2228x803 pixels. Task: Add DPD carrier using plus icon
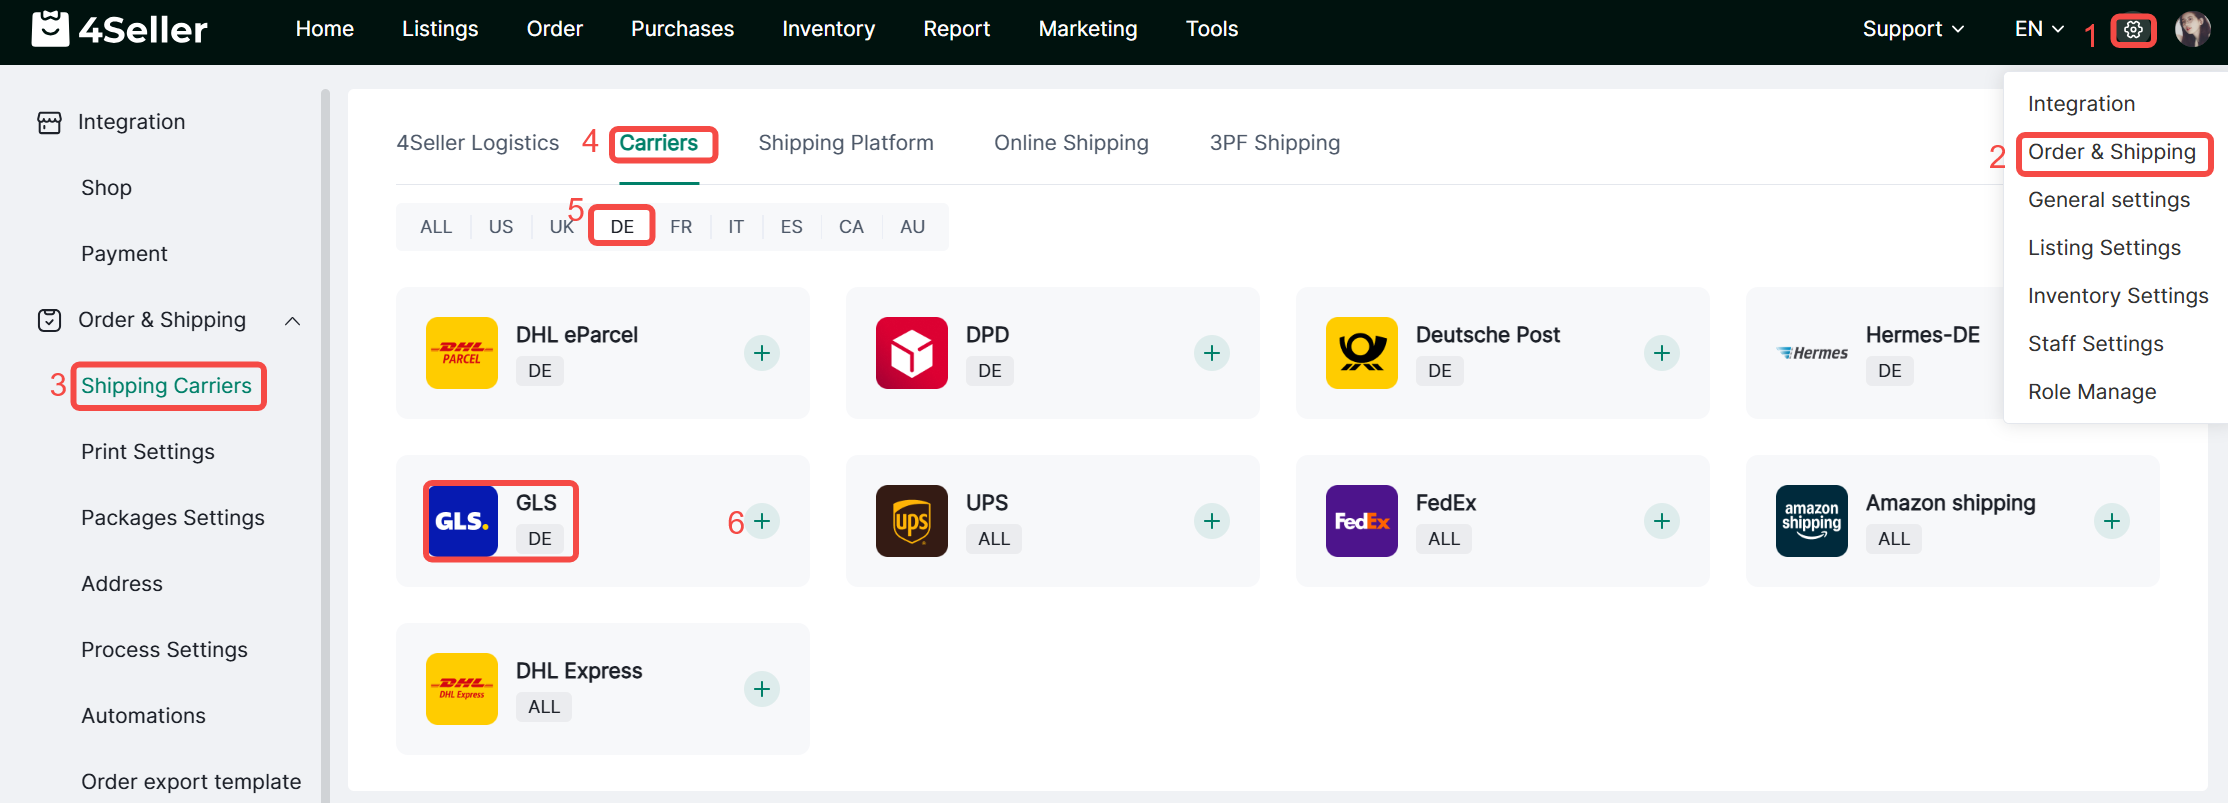(x=1212, y=353)
